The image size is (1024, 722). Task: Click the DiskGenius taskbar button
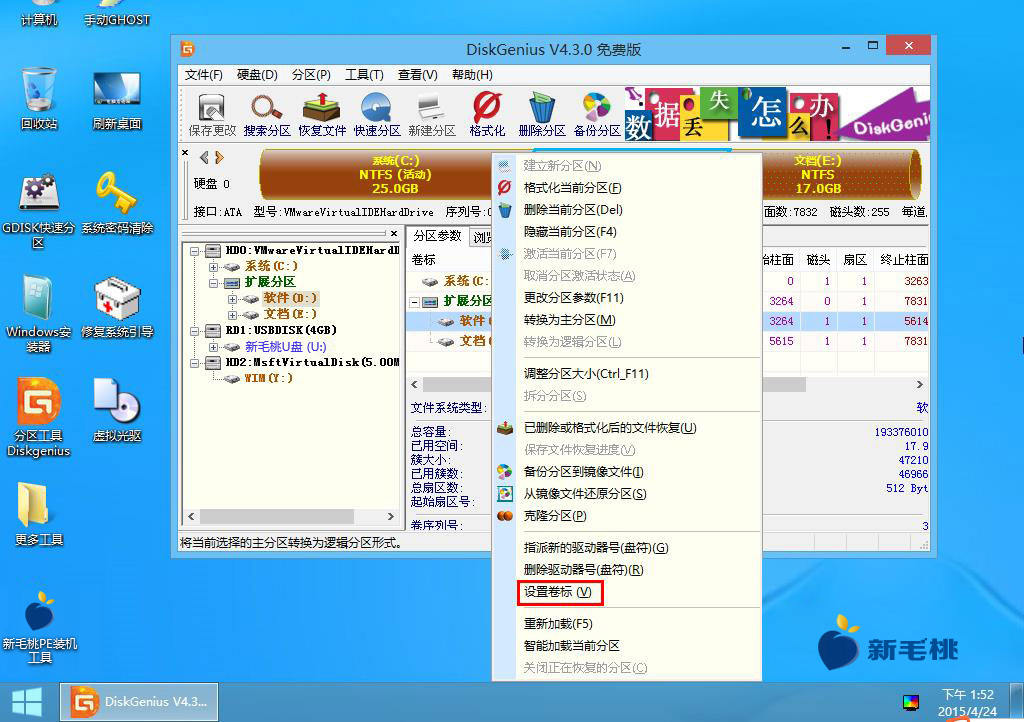point(139,702)
